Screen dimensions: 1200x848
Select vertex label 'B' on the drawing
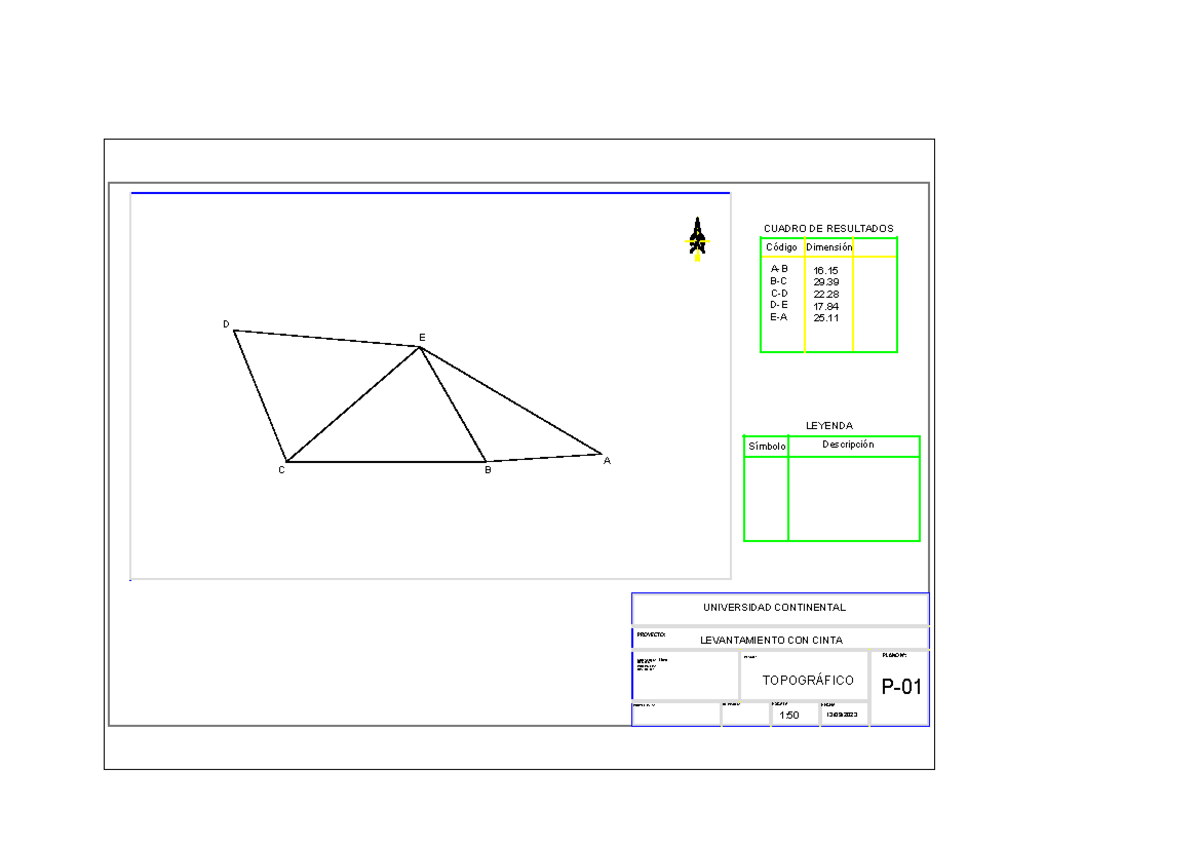tap(488, 469)
